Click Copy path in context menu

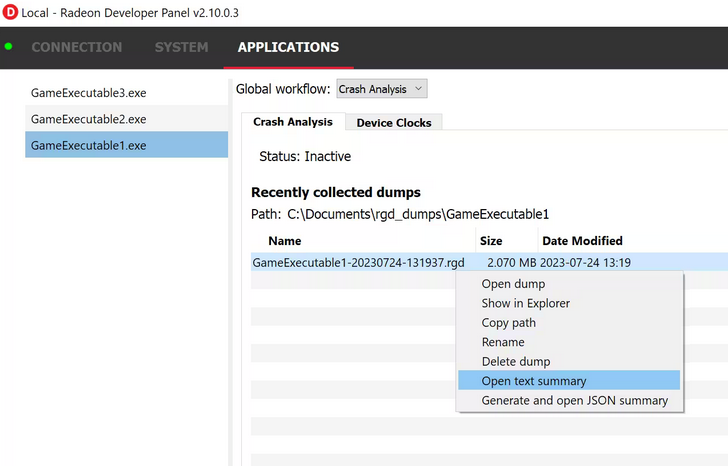pos(508,323)
